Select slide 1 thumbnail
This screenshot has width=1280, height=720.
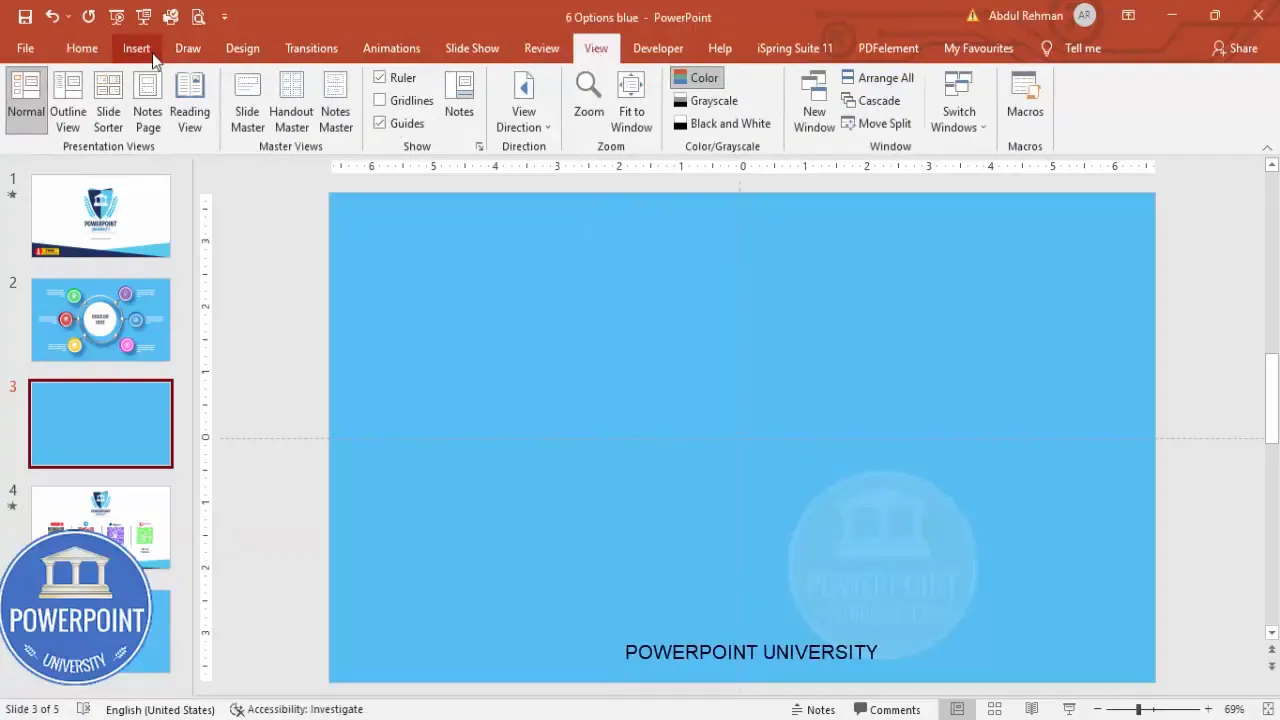tap(101, 216)
